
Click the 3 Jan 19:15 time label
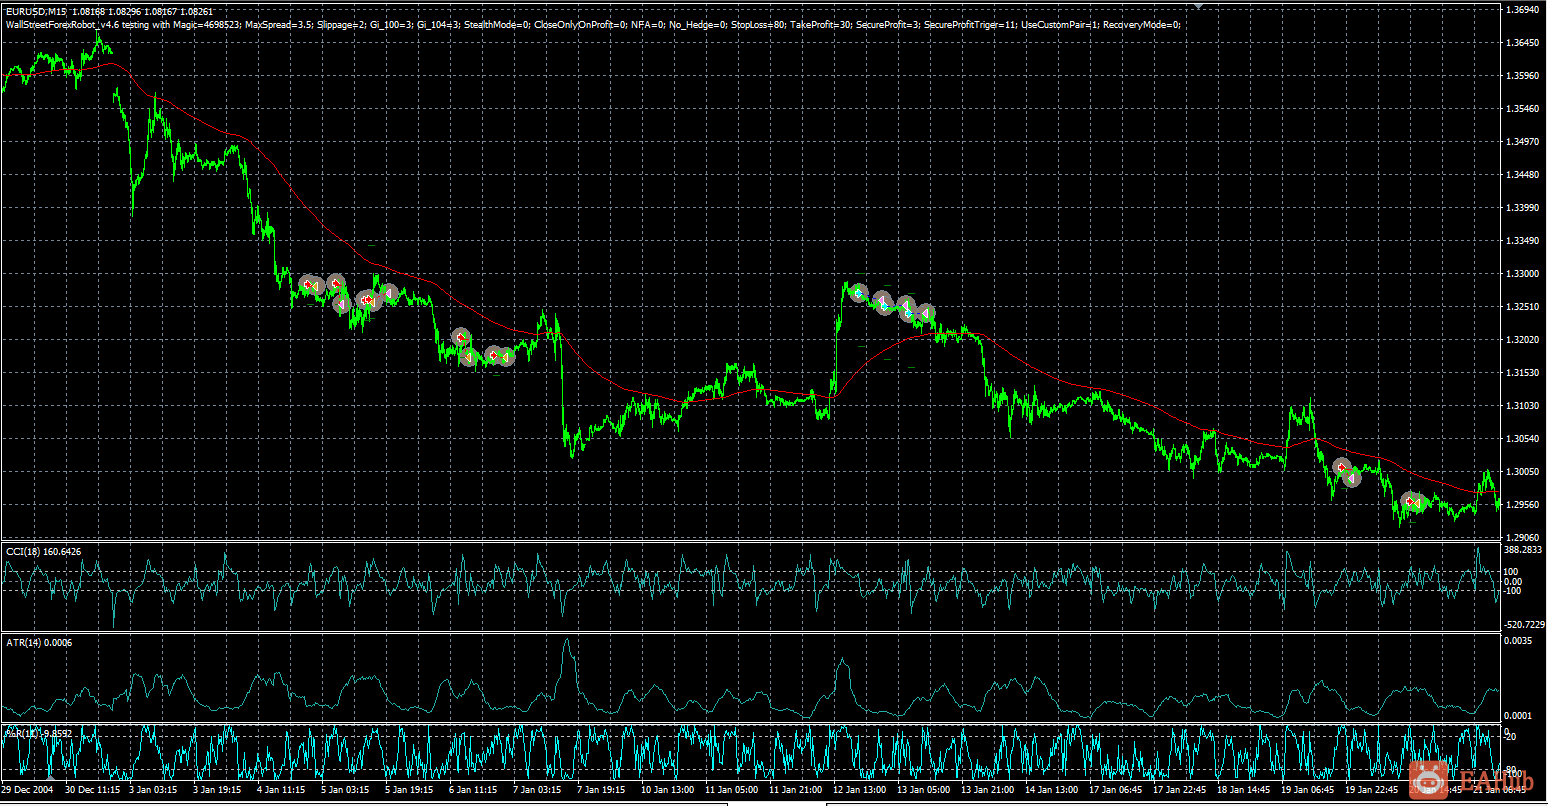(x=217, y=789)
